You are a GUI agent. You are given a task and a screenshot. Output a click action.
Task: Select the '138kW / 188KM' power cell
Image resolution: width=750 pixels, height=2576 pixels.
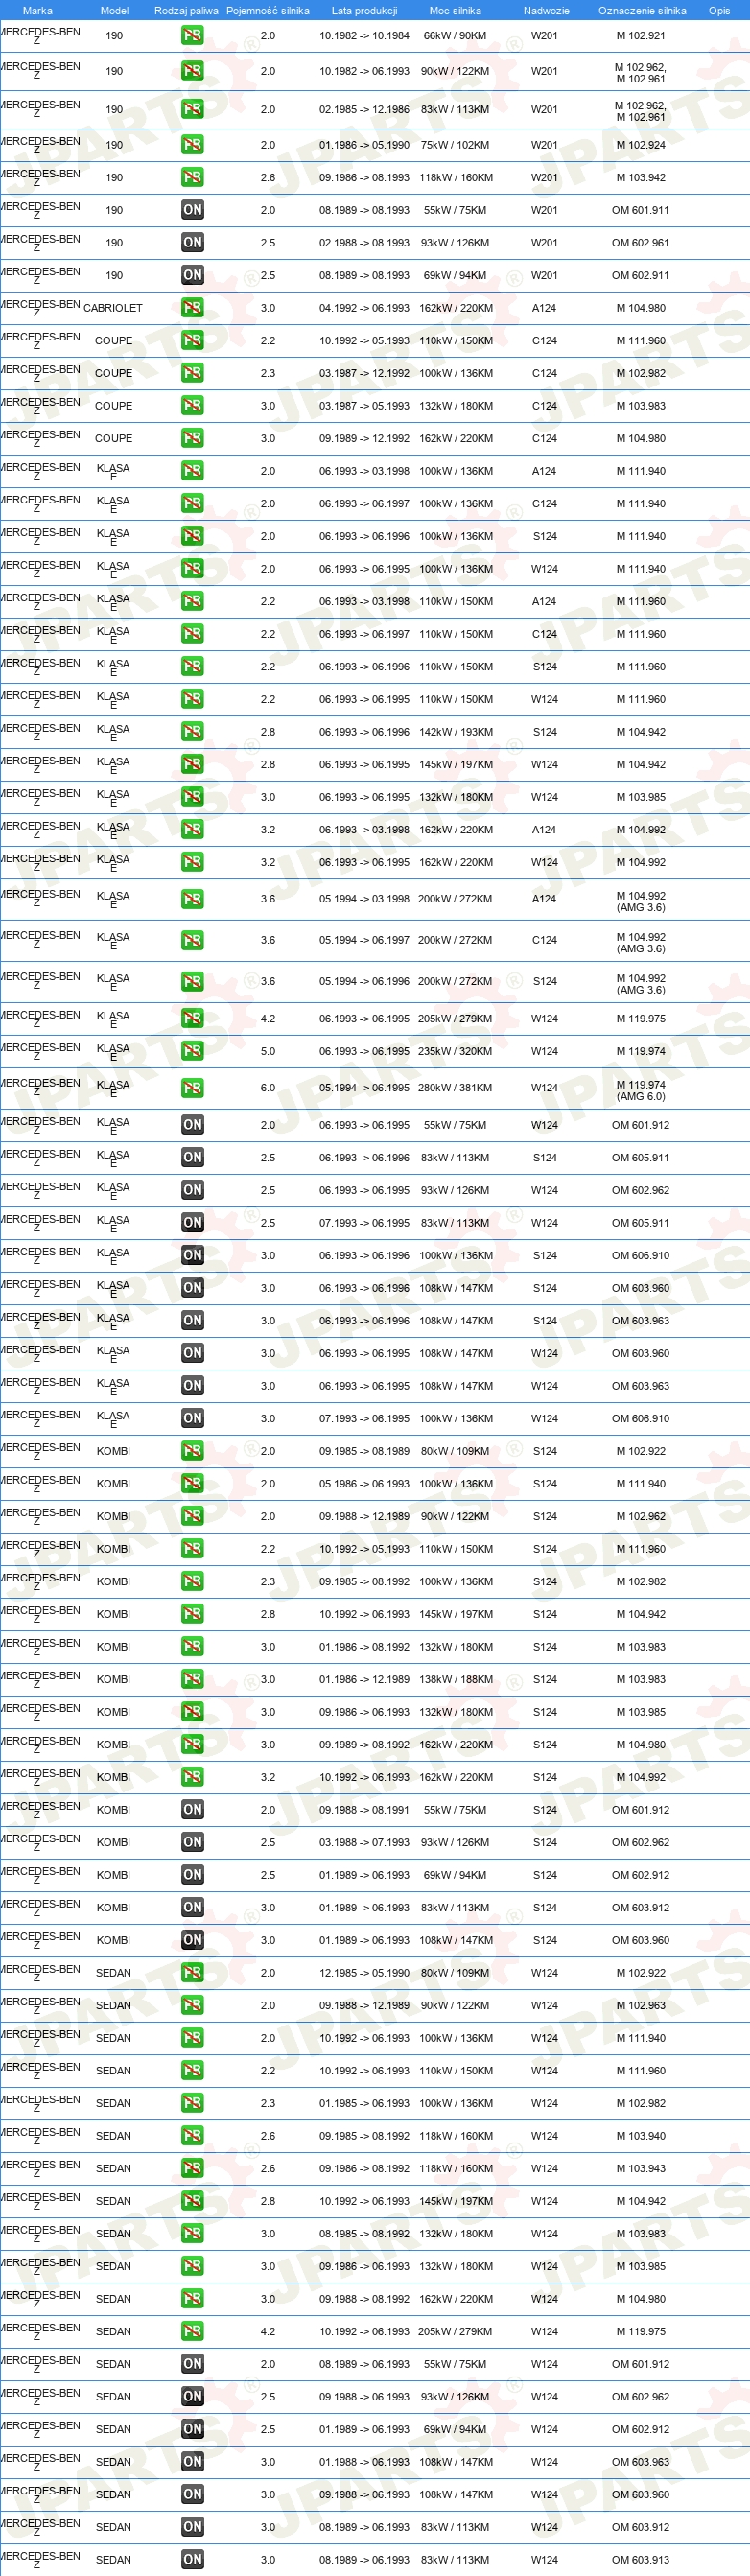(456, 1679)
